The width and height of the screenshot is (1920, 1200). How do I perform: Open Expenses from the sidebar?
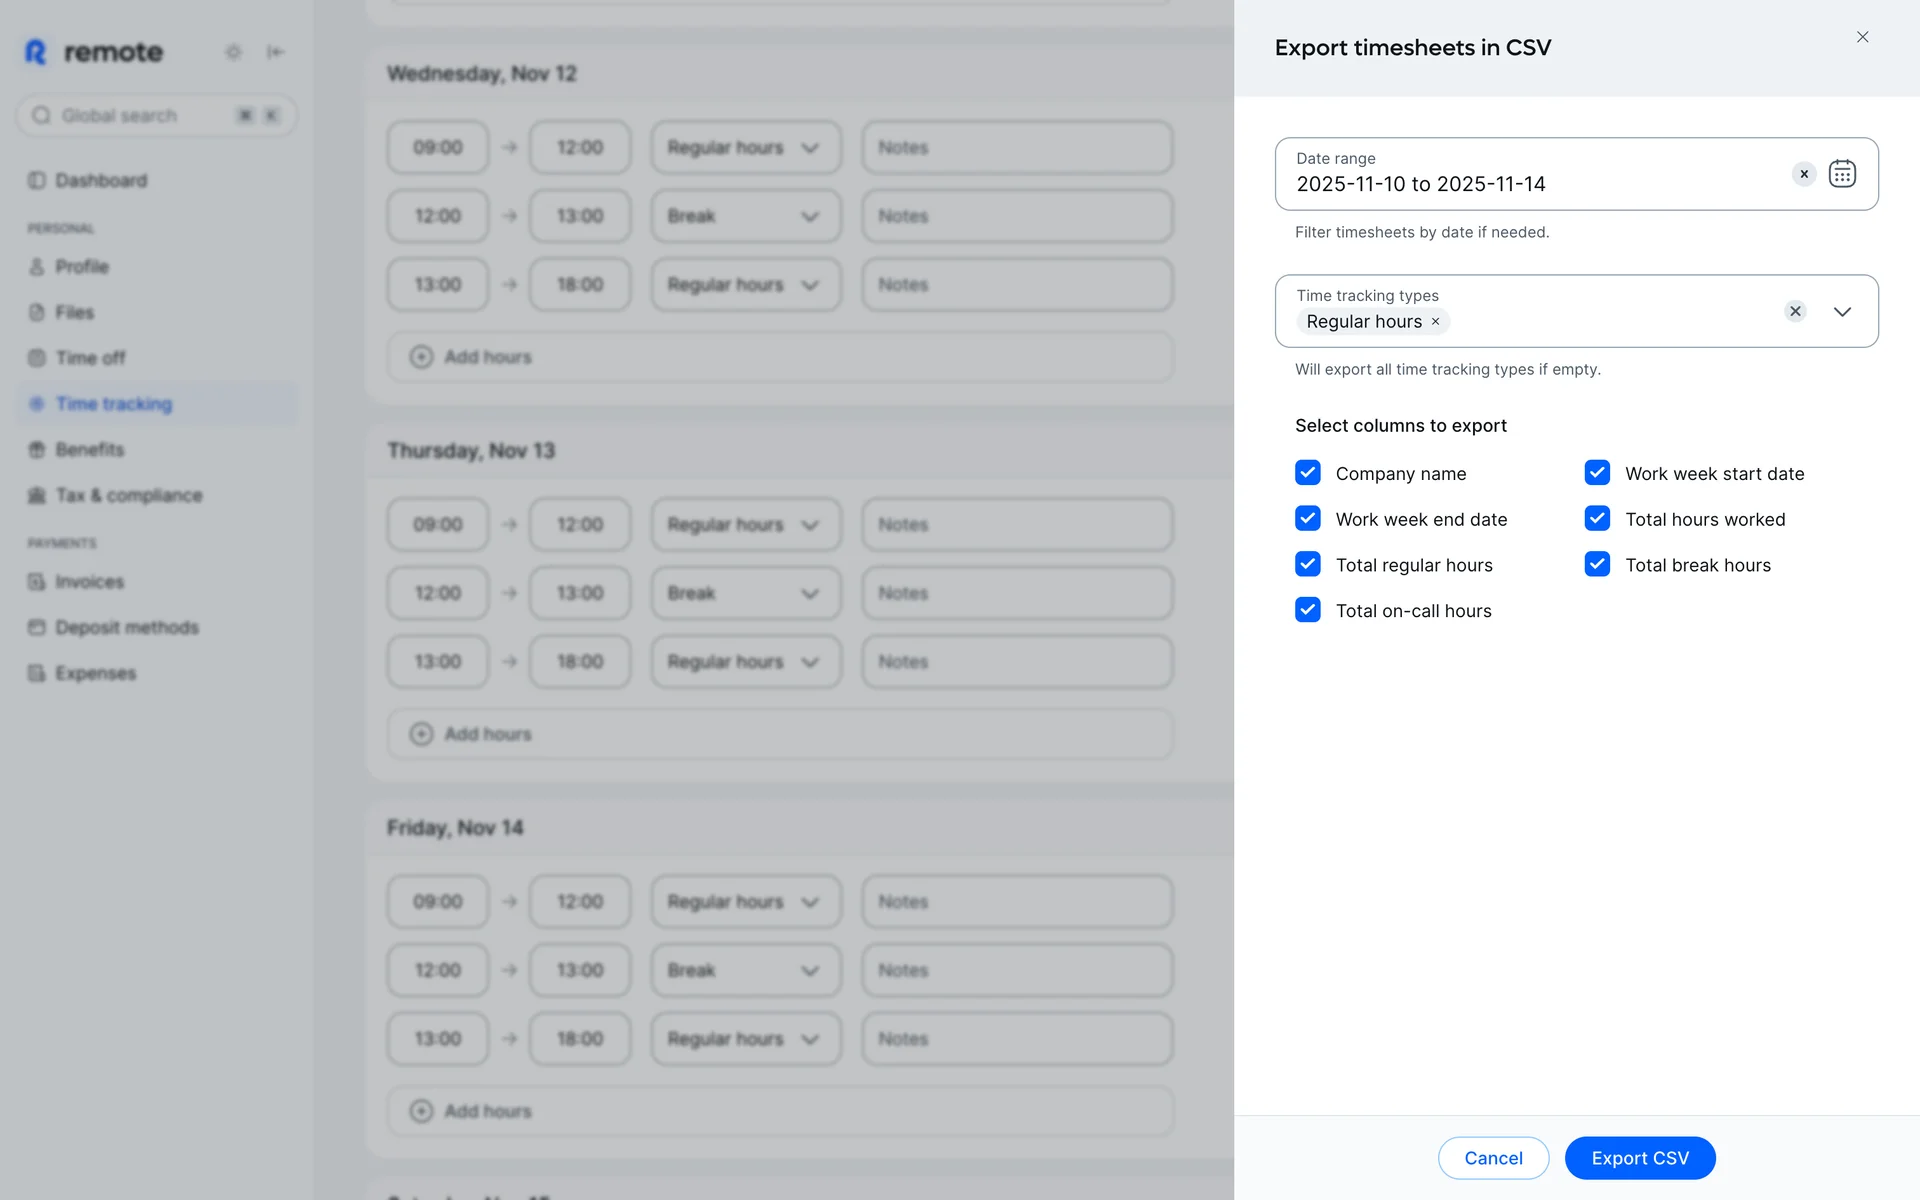pos(95,673)
